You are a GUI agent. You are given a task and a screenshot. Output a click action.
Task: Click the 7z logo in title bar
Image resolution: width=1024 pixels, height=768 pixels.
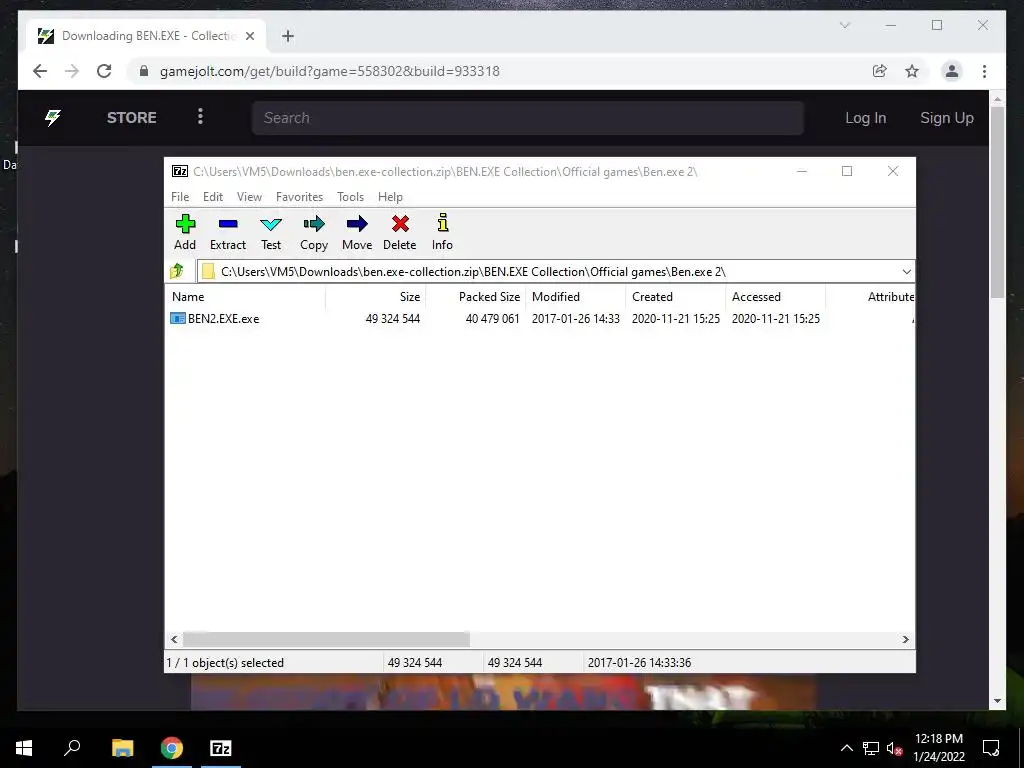tap(180, 171)
